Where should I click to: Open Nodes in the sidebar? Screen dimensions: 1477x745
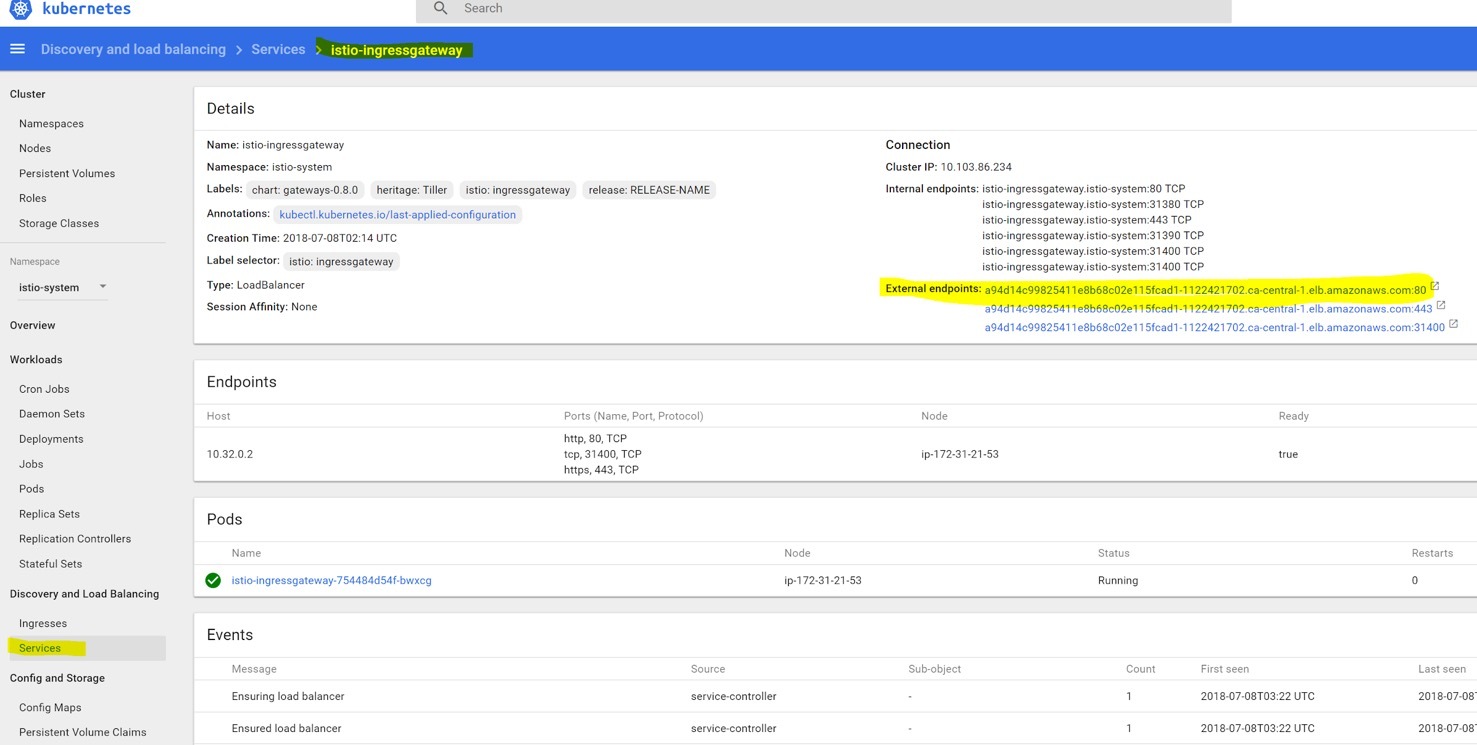pyautogui.click(x=35, y=148)
